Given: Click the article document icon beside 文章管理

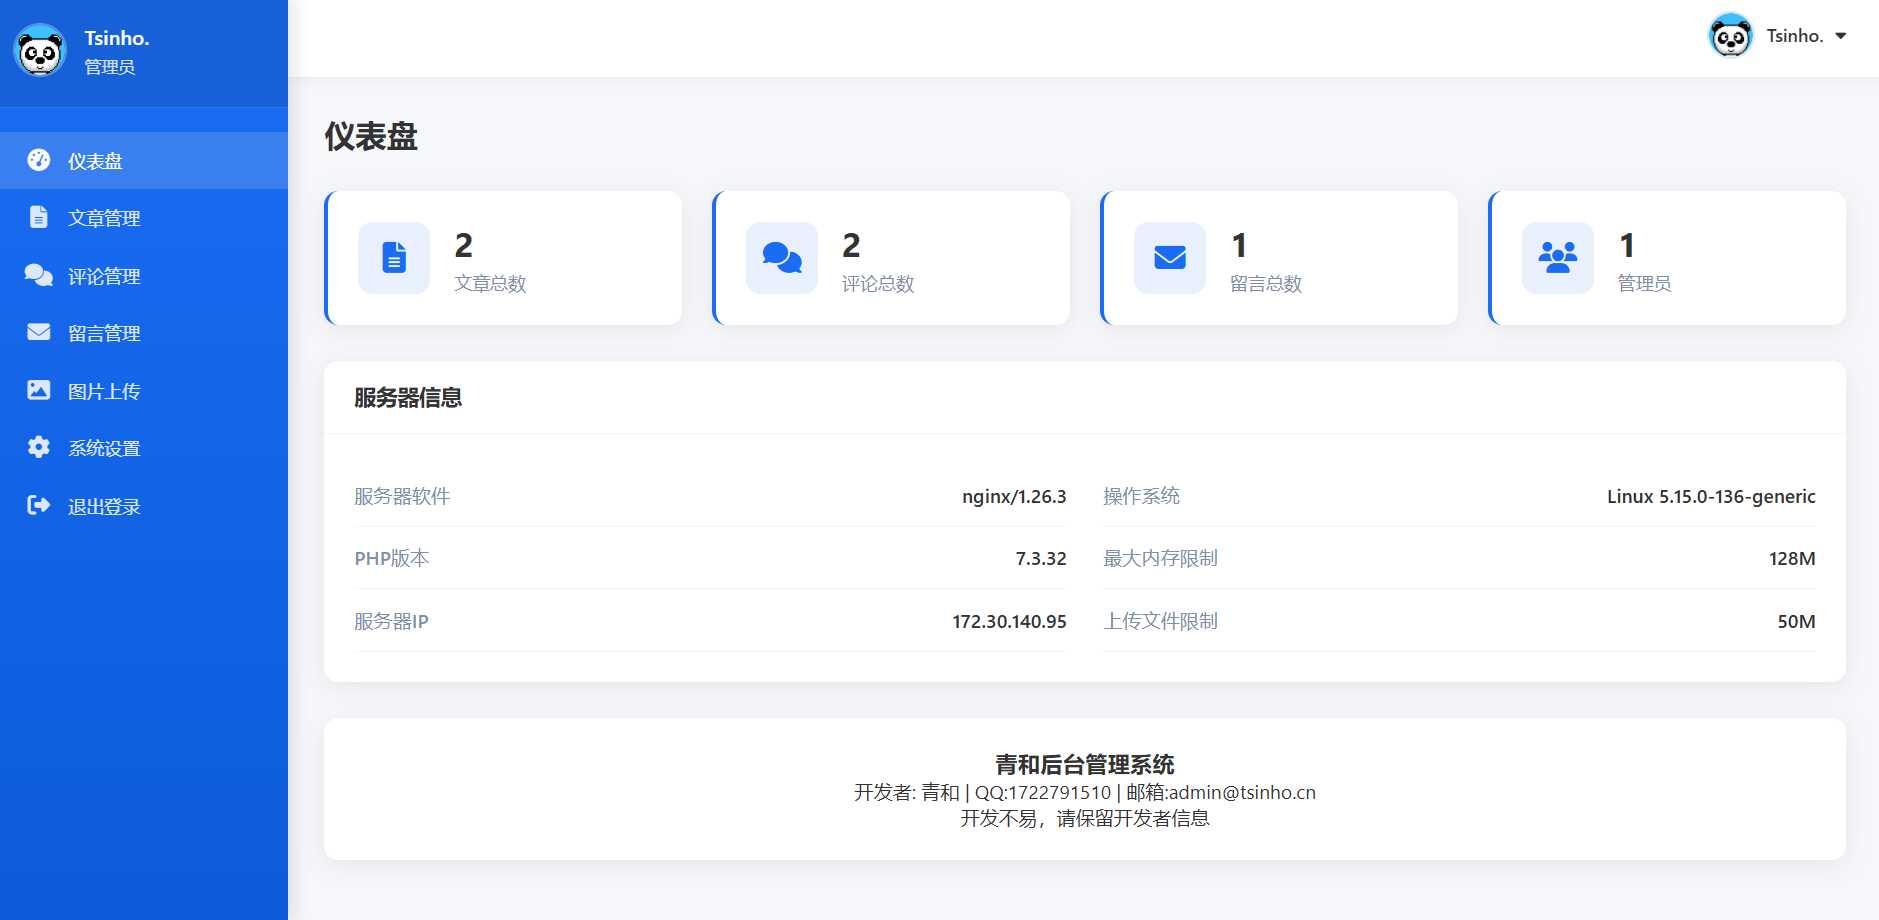Looking at the screenshot, I should point(38,217).
